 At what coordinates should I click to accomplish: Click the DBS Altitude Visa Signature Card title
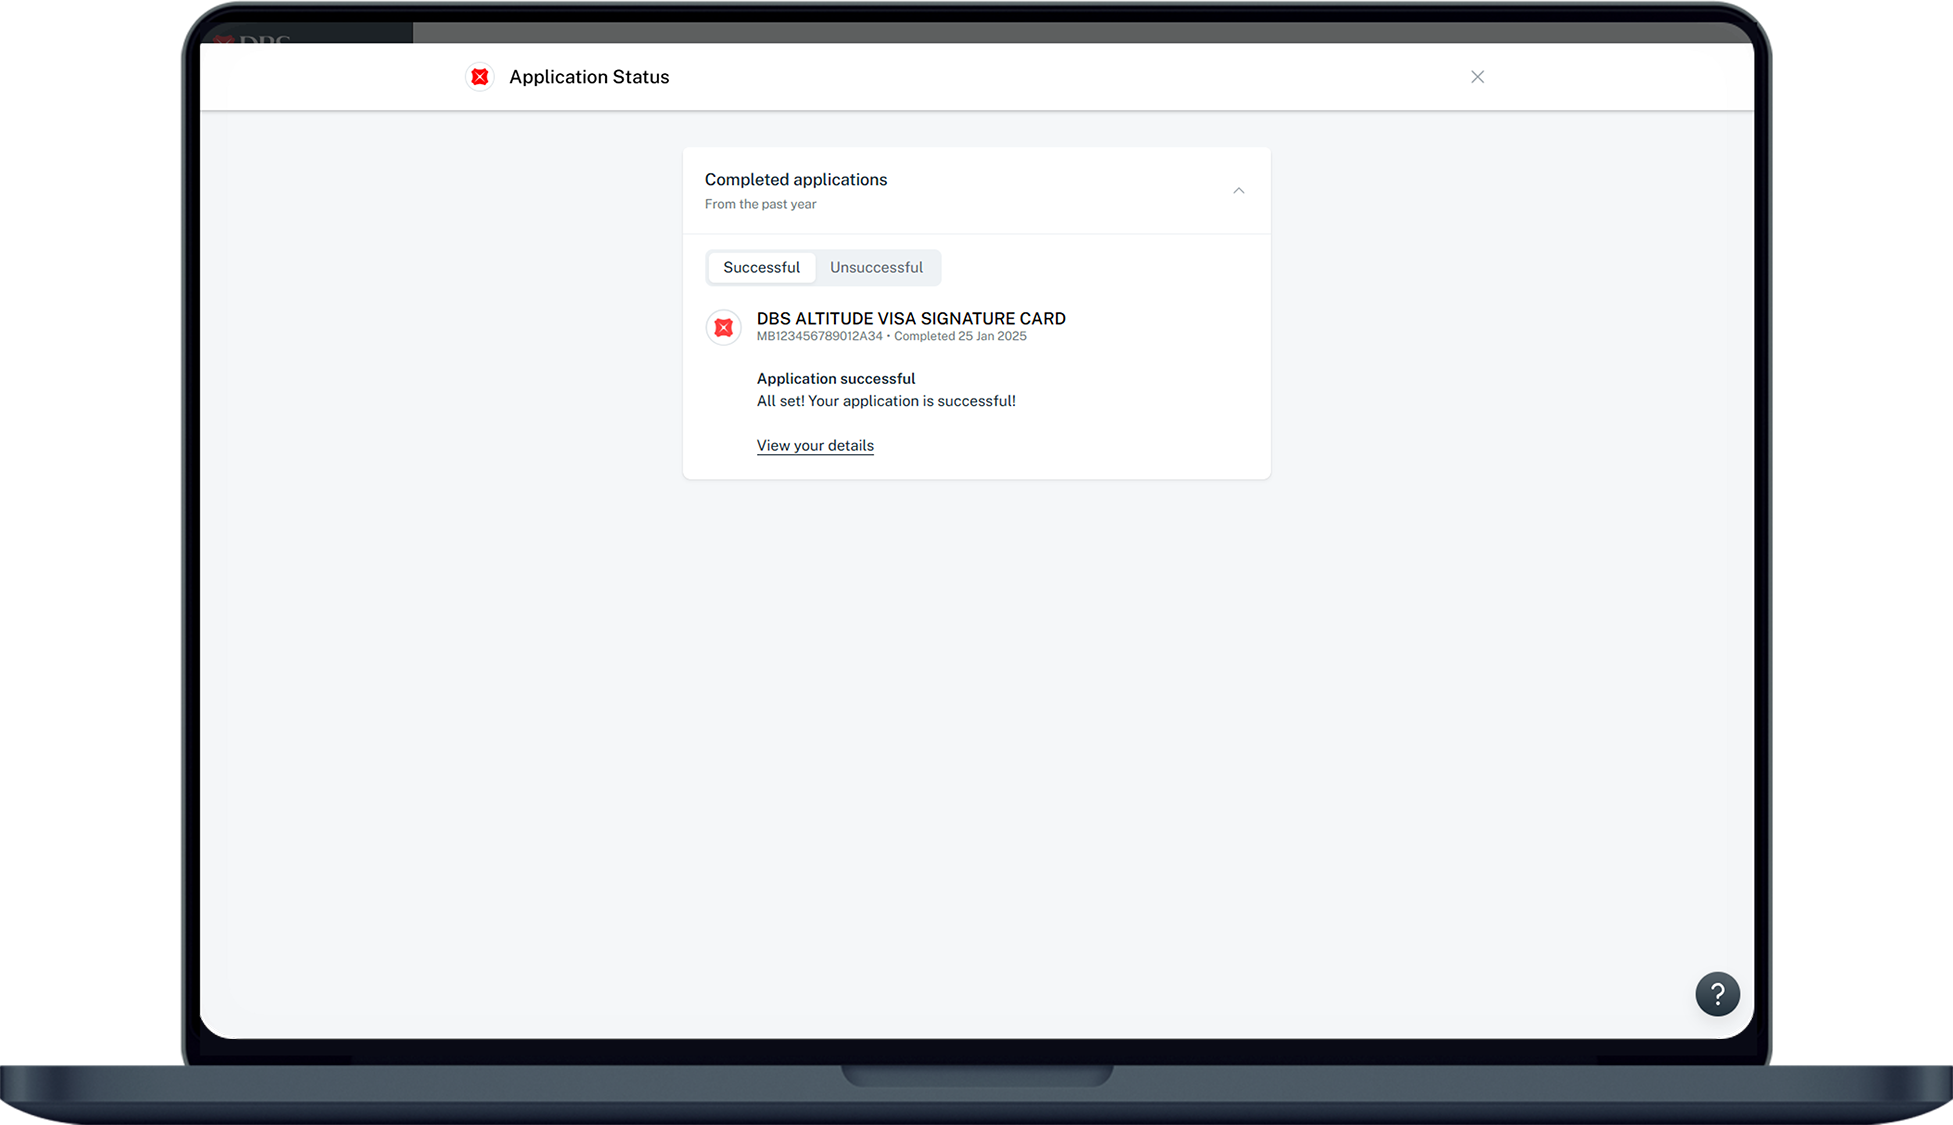pyautogui.click(x=911, y=319)
